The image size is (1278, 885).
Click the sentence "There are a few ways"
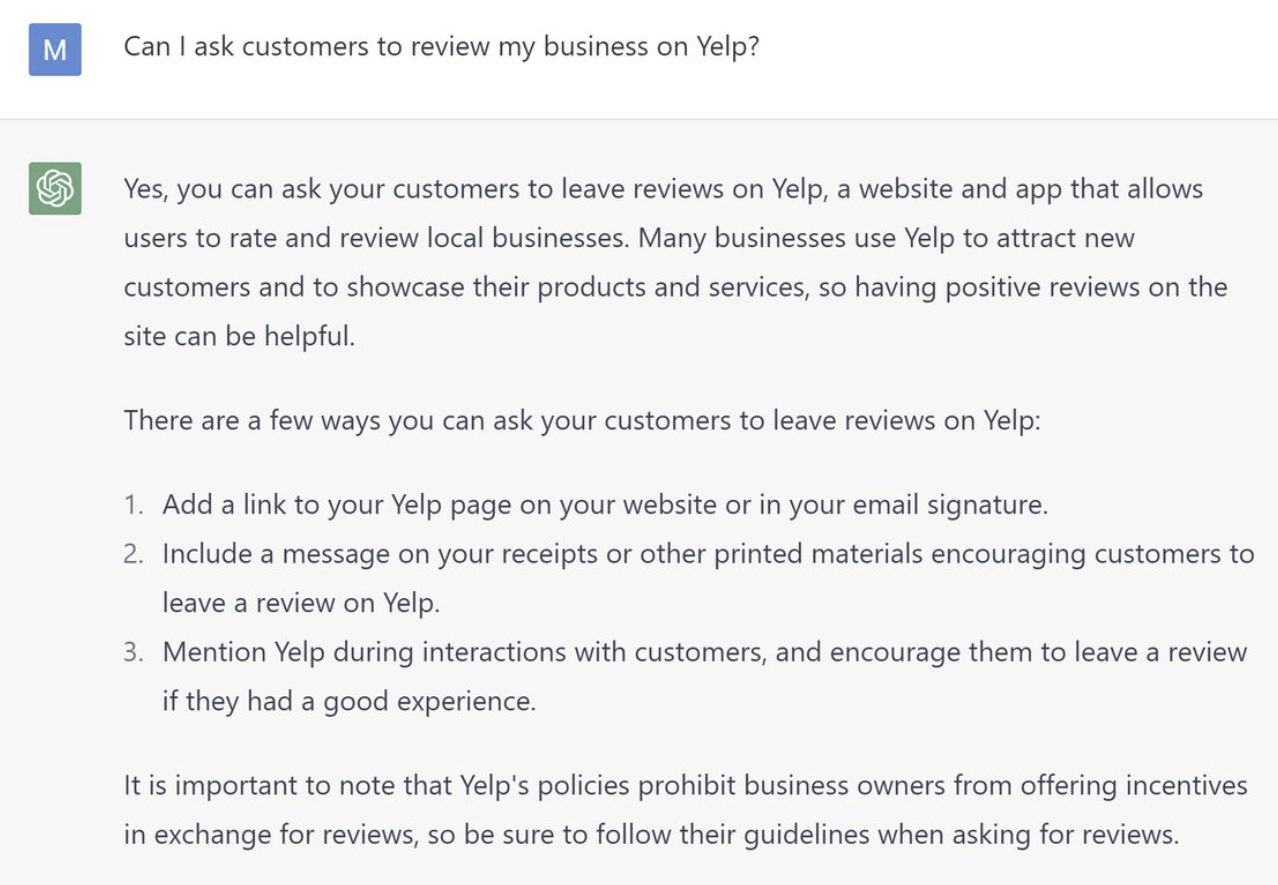582,420
